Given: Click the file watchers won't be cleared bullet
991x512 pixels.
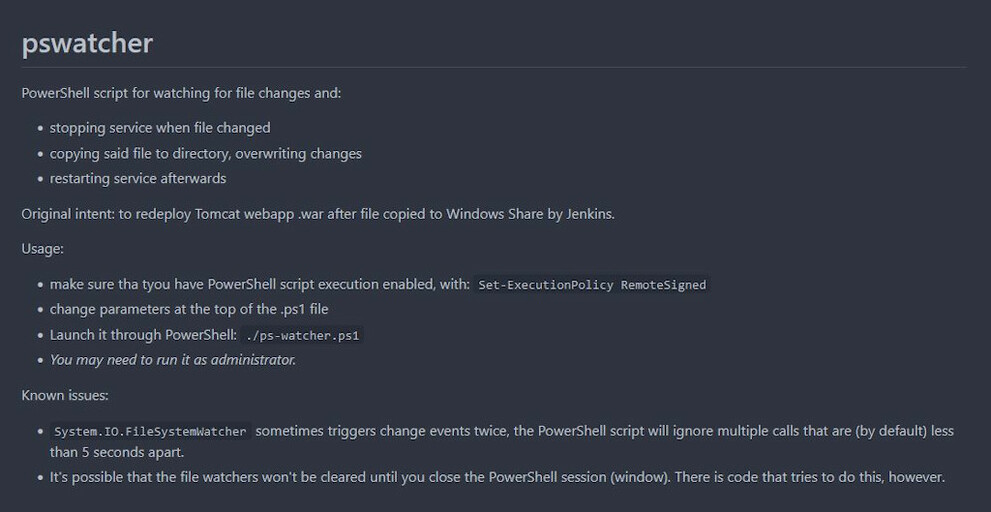Looking at the screenshot, I should tap(497, 477).
